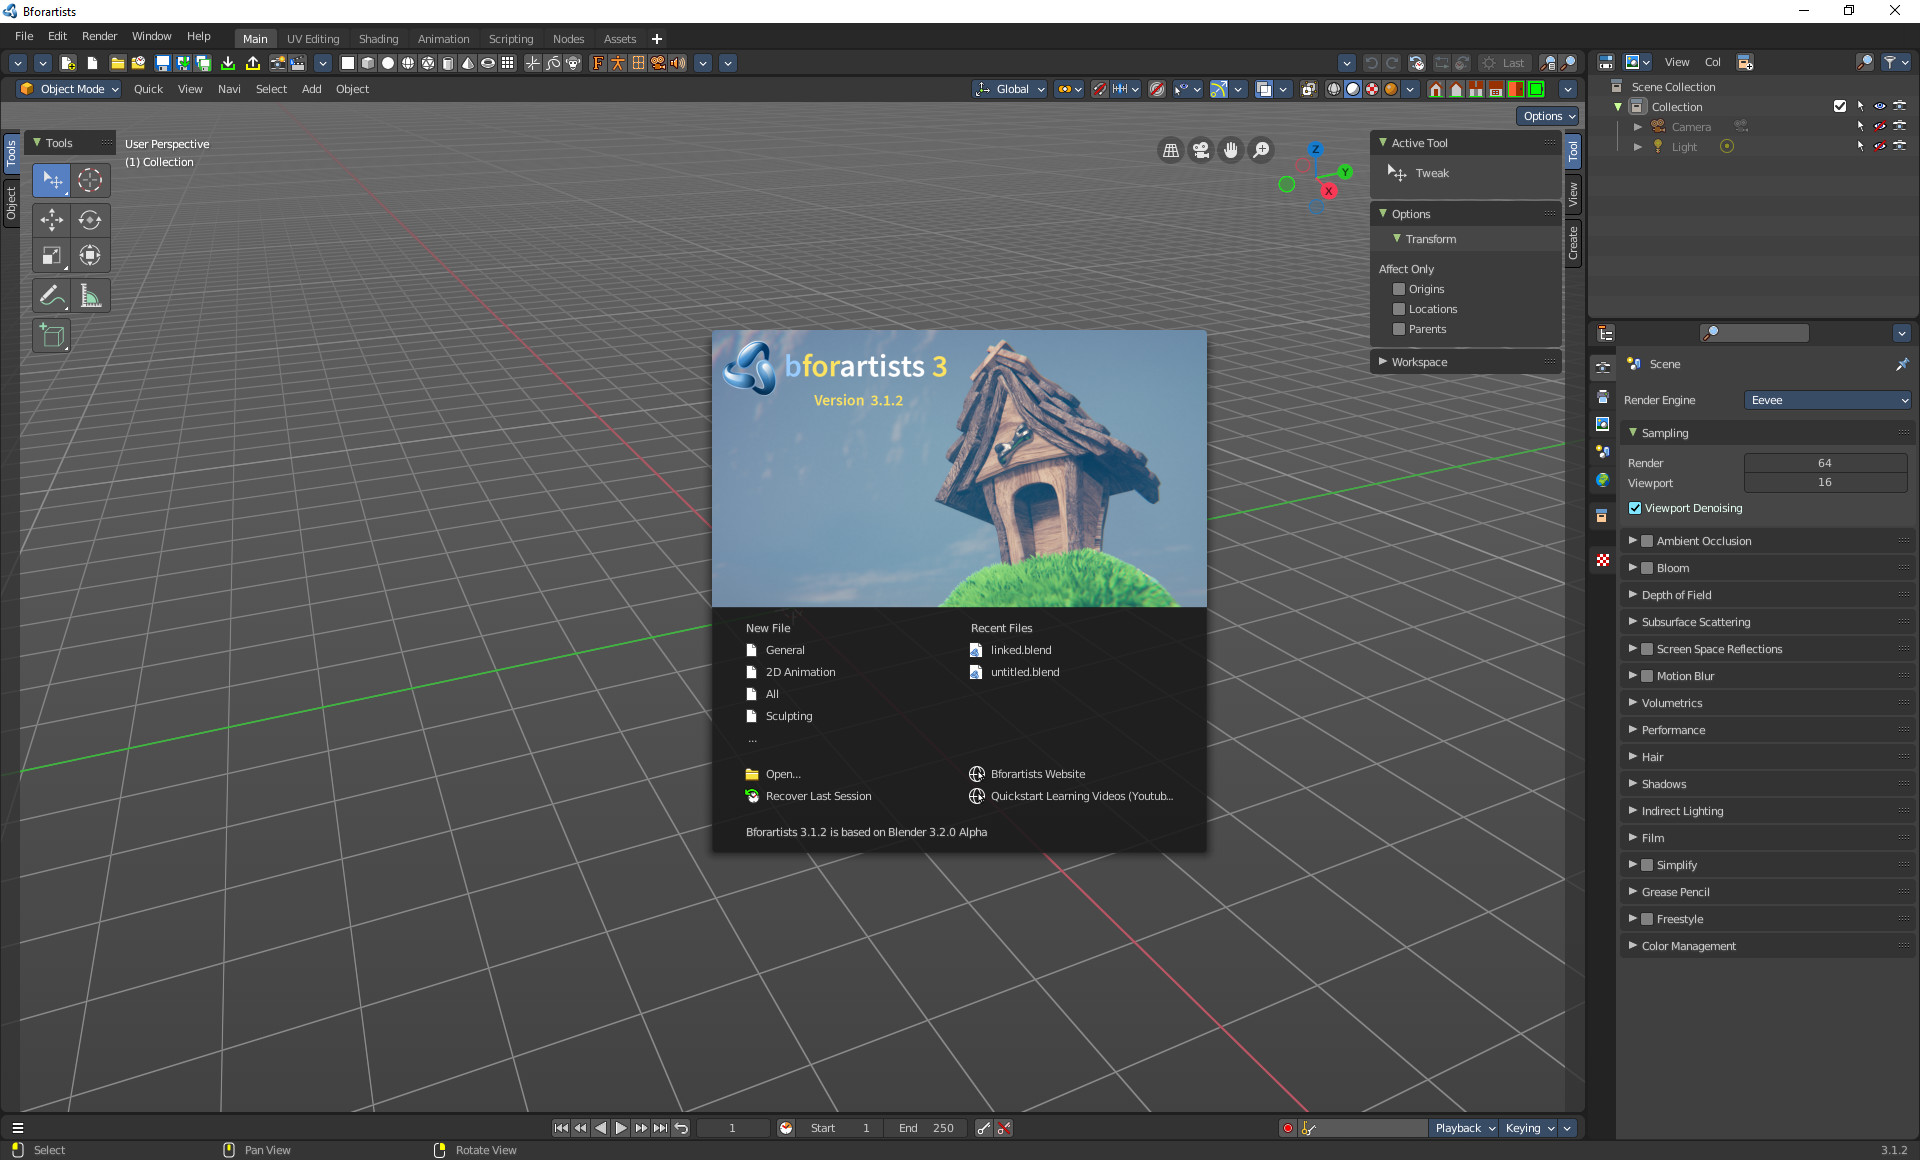Image resolution: width=1920 pixels, height=1160 pixels.
Task: Click the Render samples value field
Action: pos(1824,463)
